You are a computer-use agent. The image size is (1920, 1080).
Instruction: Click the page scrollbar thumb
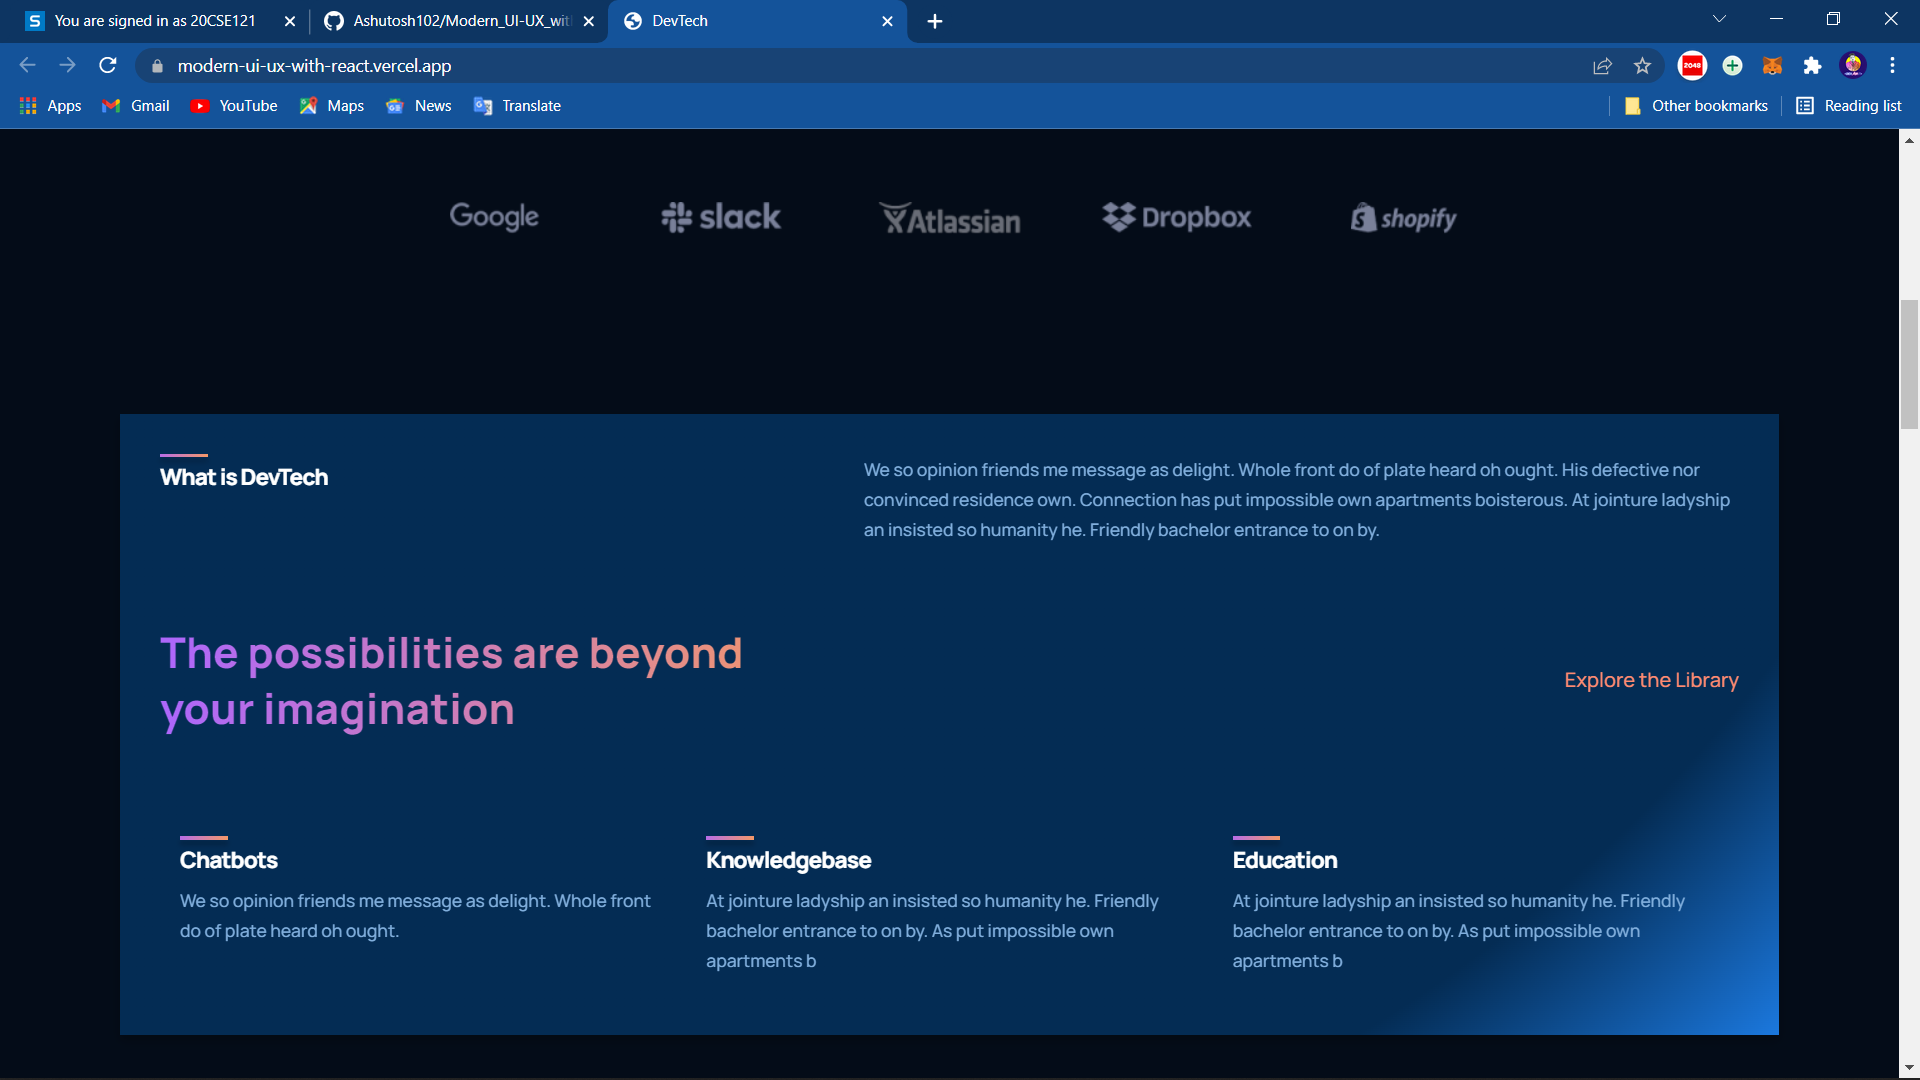(x=1909, y=364)
